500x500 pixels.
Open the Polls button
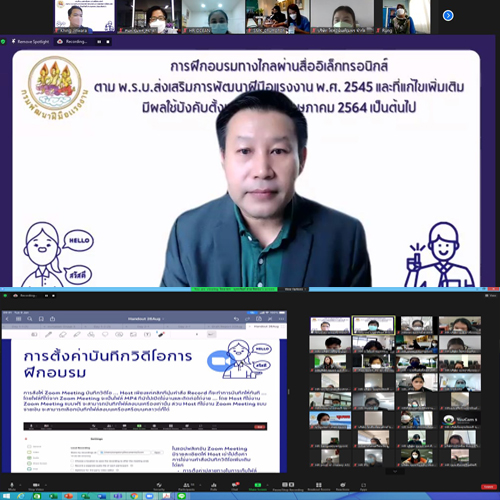(x=214, y=486)
